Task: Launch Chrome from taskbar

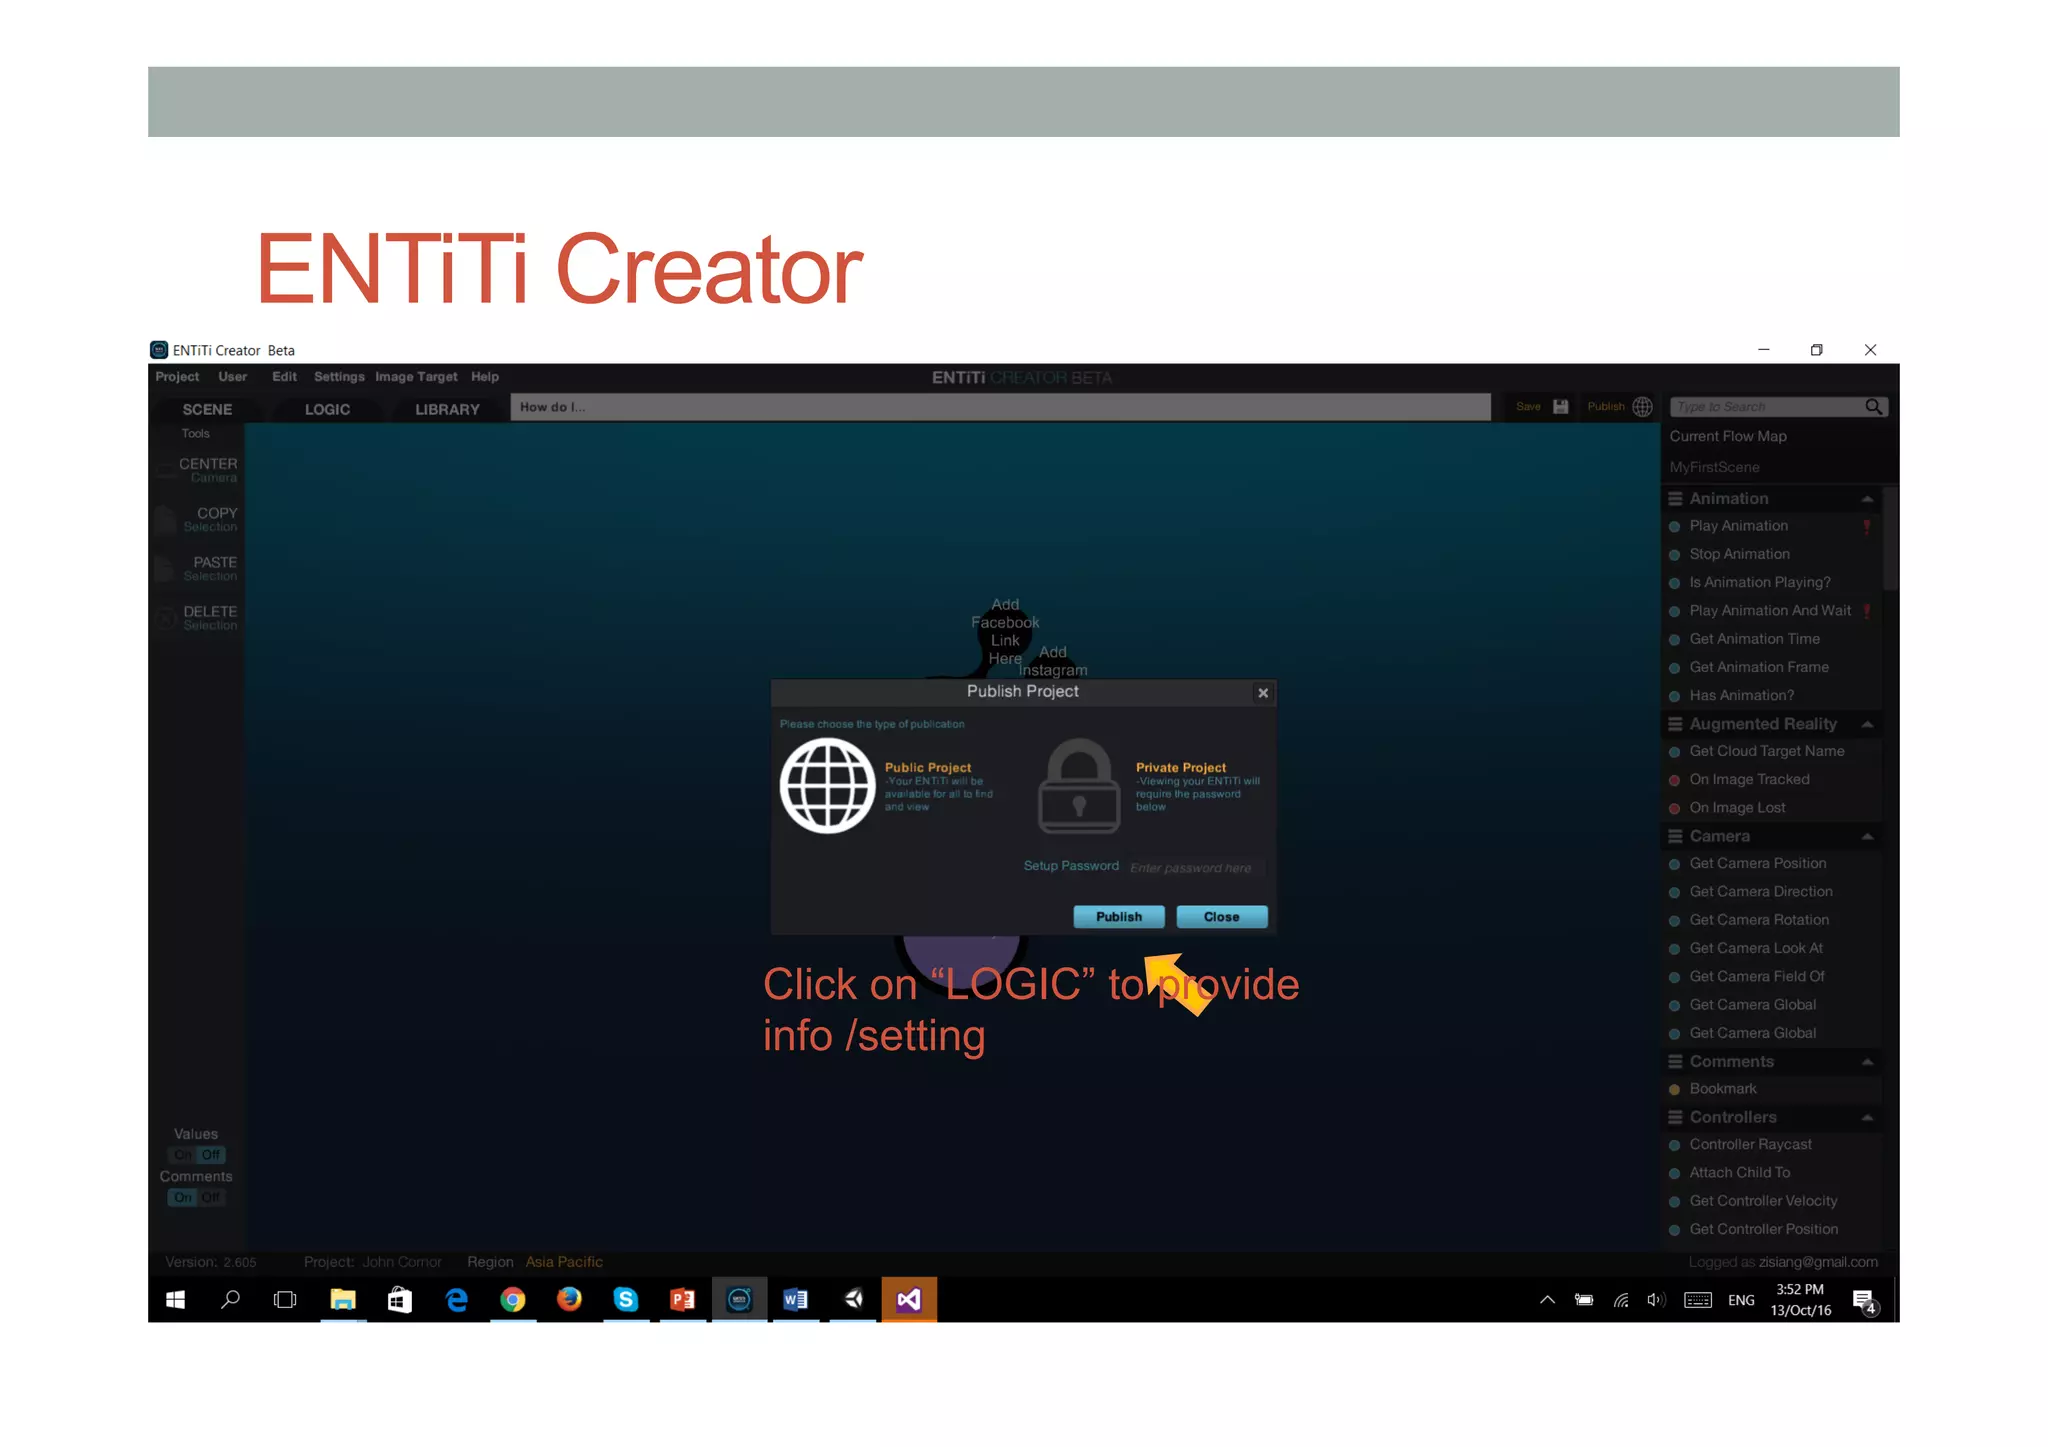Action: pyautogui.click(x=512, y=1299)
